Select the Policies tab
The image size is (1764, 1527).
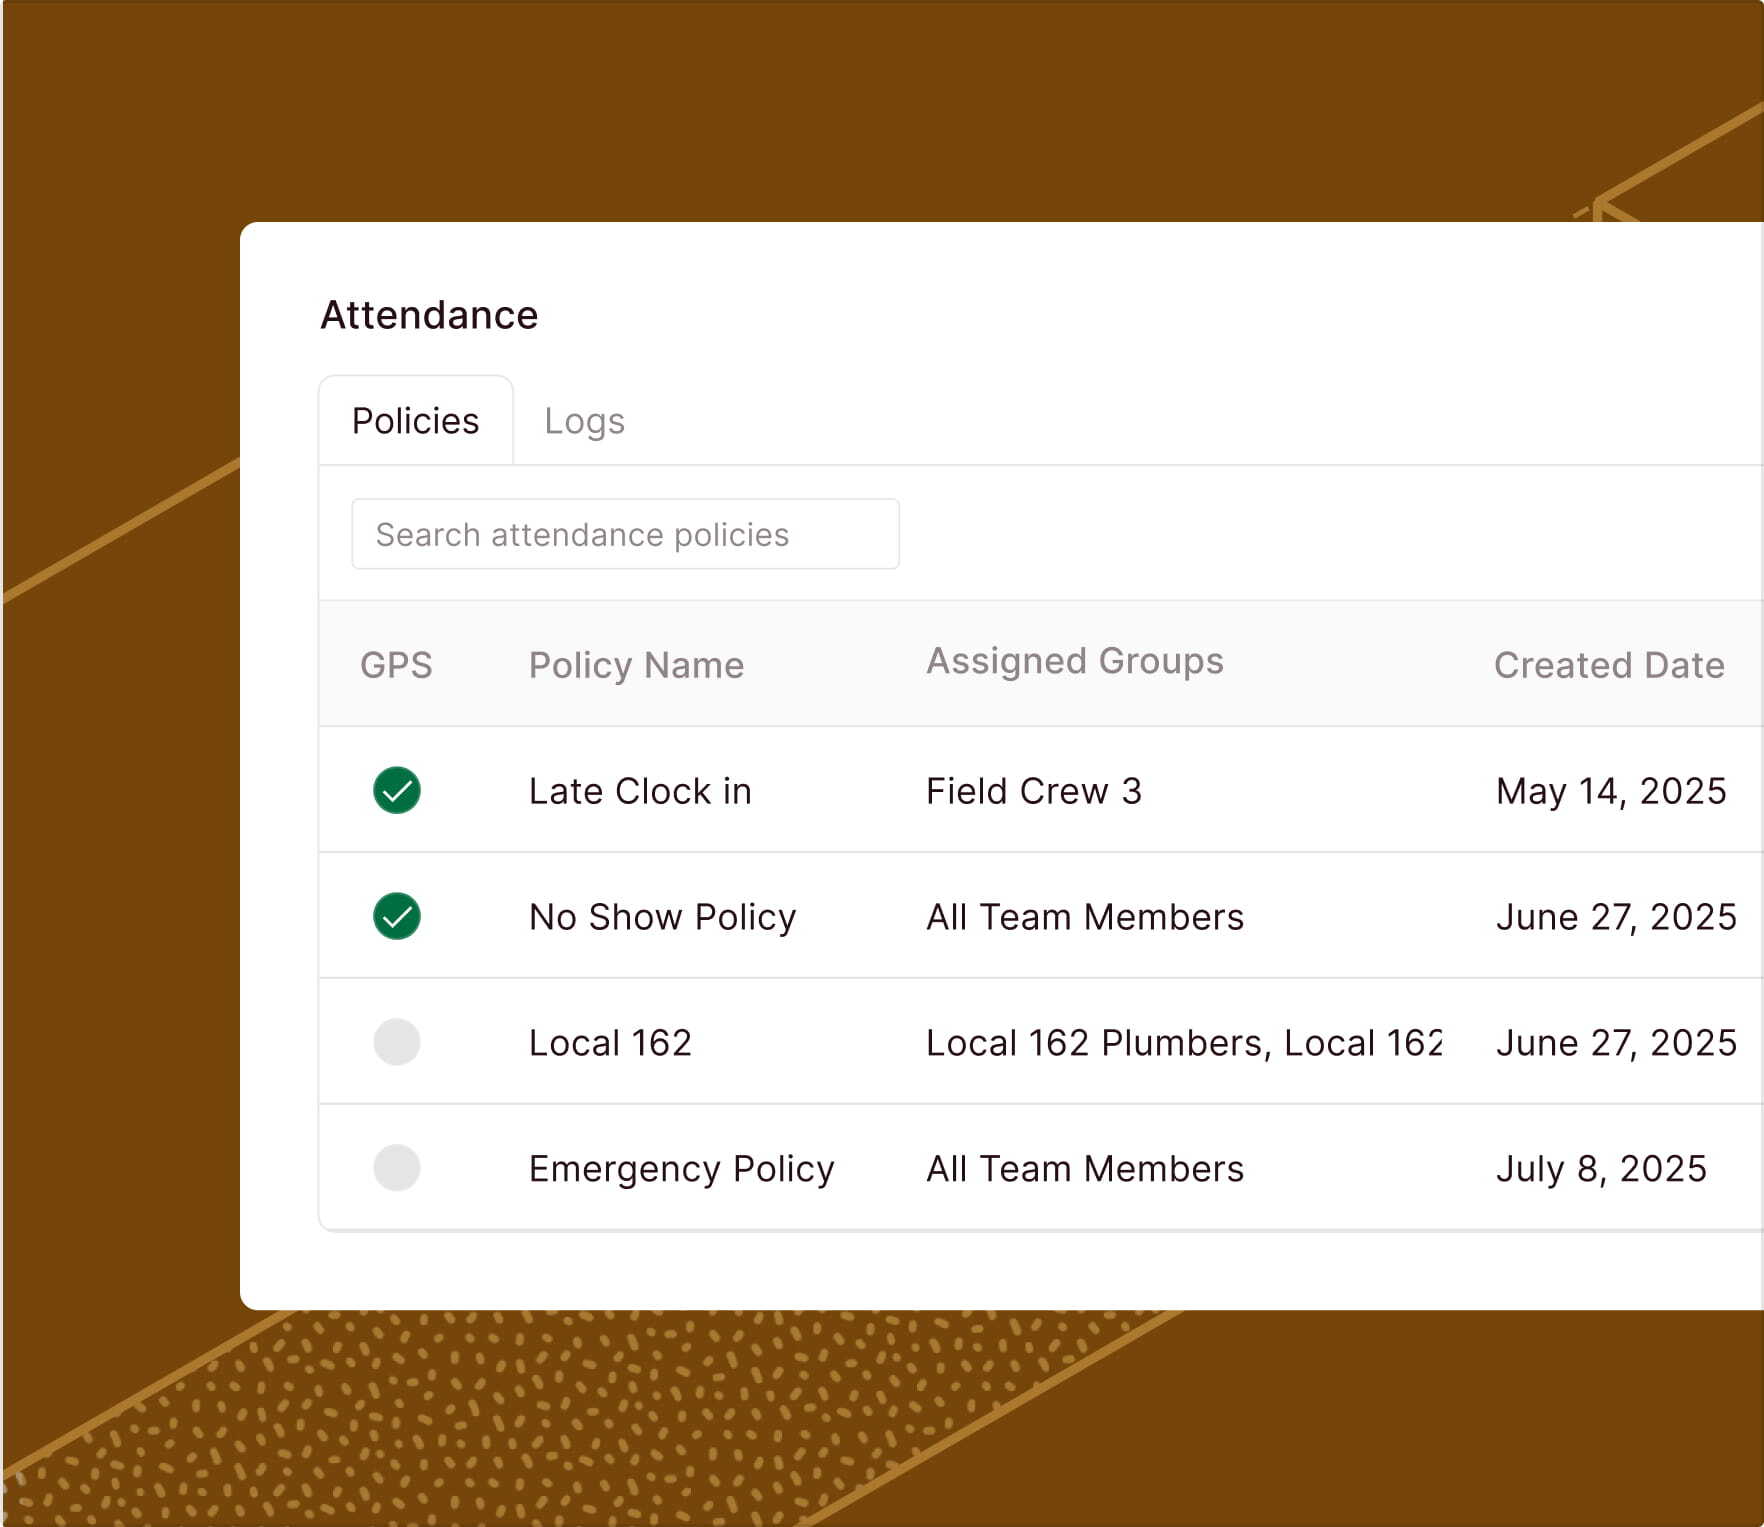(x=414, y=421)
